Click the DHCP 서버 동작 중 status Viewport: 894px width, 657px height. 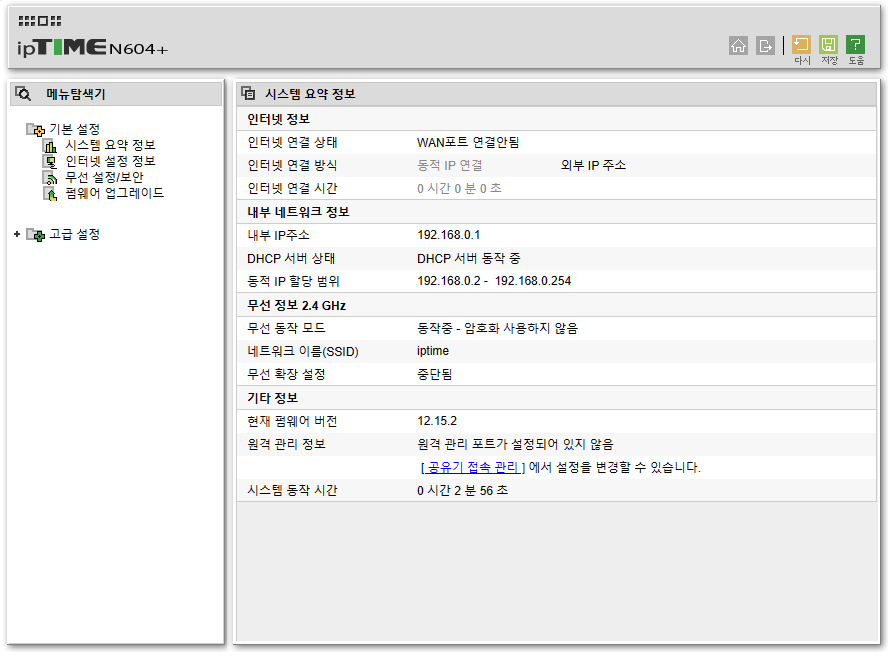tap(469, 259)
